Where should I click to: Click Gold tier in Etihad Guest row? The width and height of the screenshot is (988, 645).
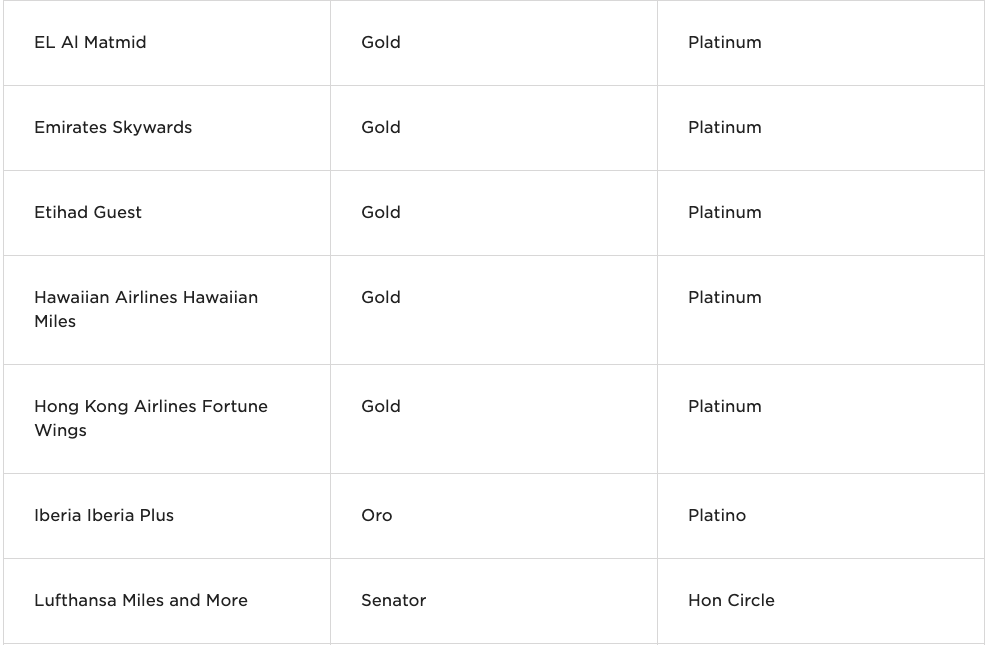pyautogui.click(x=381, y=212)
